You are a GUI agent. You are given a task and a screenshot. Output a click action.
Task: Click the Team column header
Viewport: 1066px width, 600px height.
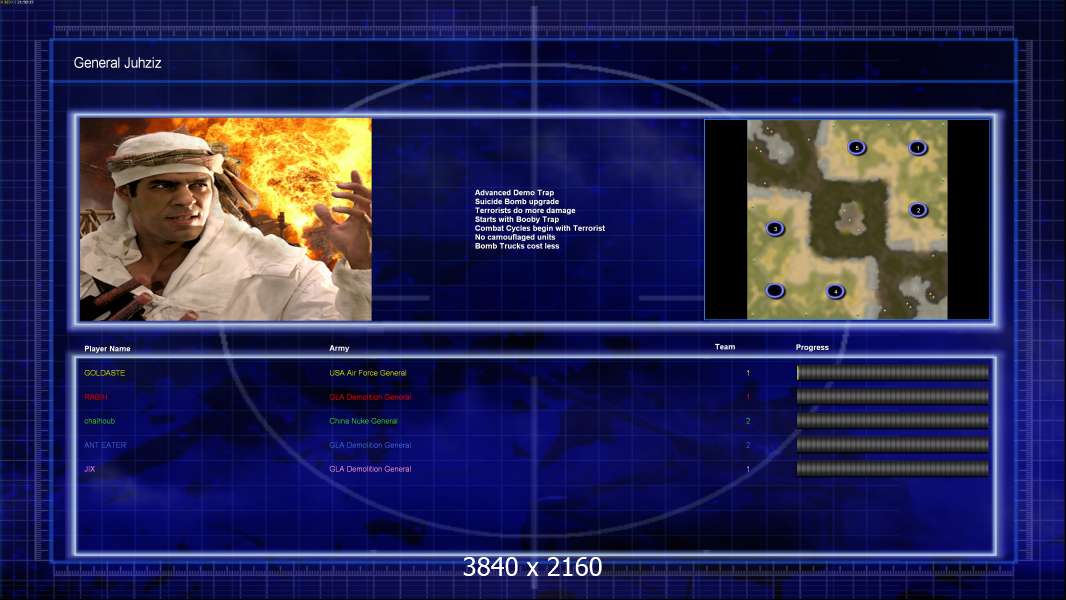725,347
